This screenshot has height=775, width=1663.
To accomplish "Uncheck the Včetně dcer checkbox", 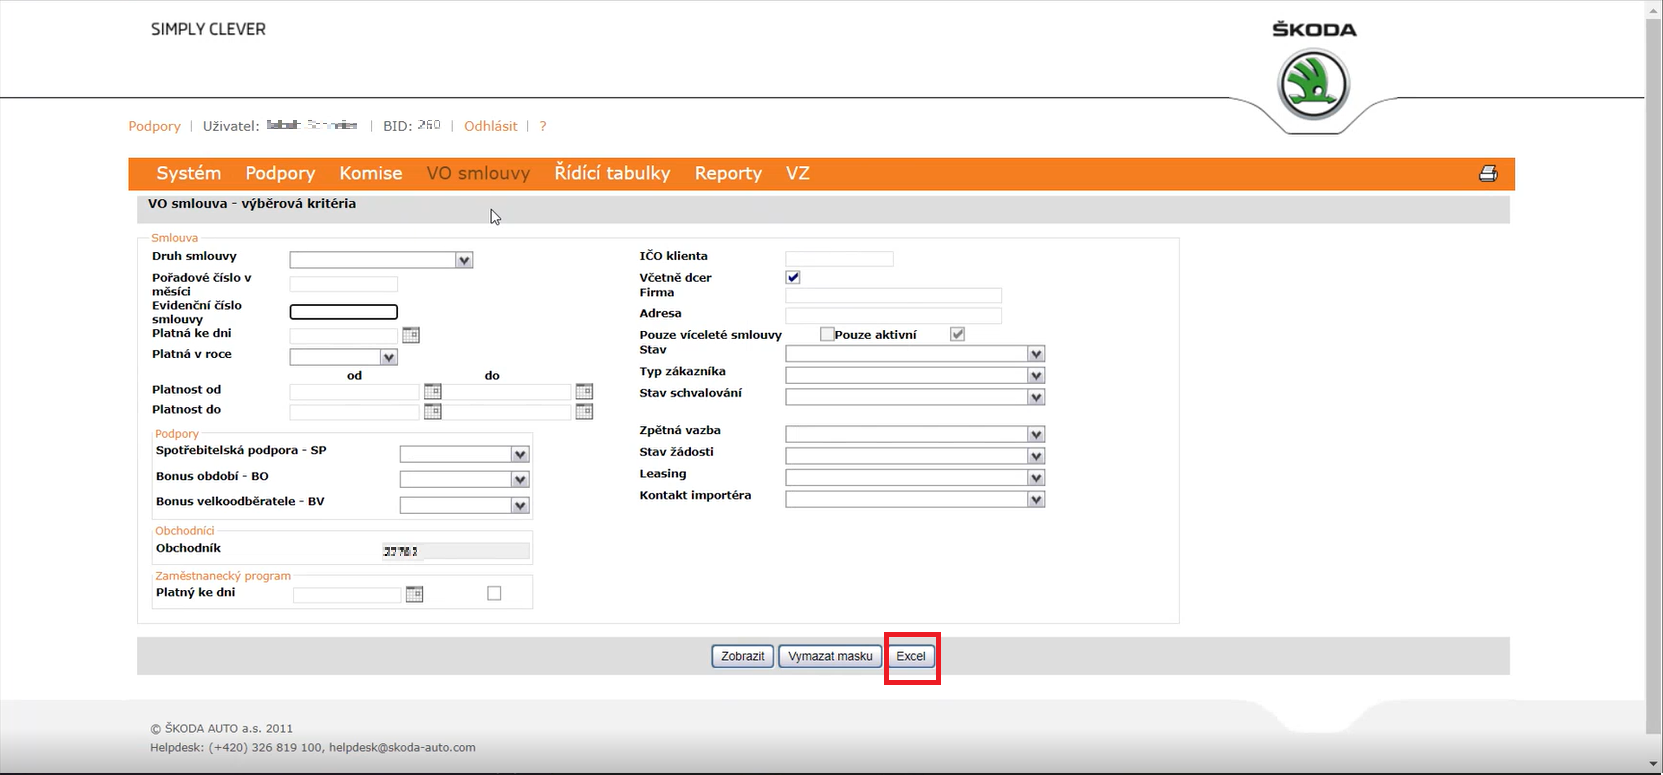I will tap(793, 277).
